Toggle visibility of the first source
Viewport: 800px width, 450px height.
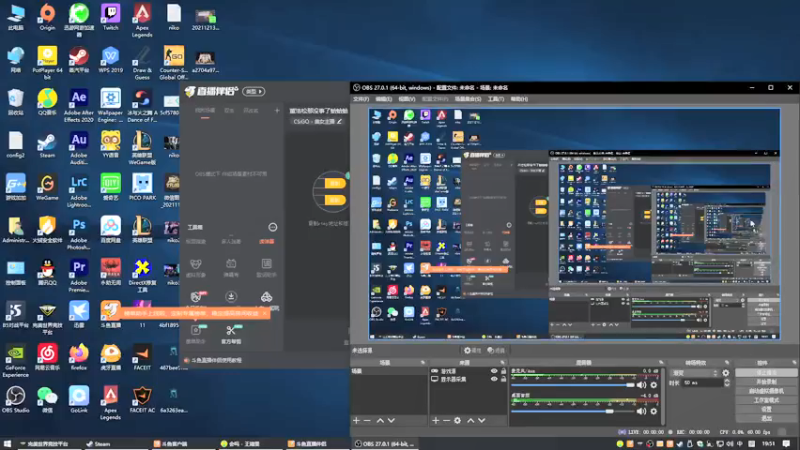tap(494, 371)
